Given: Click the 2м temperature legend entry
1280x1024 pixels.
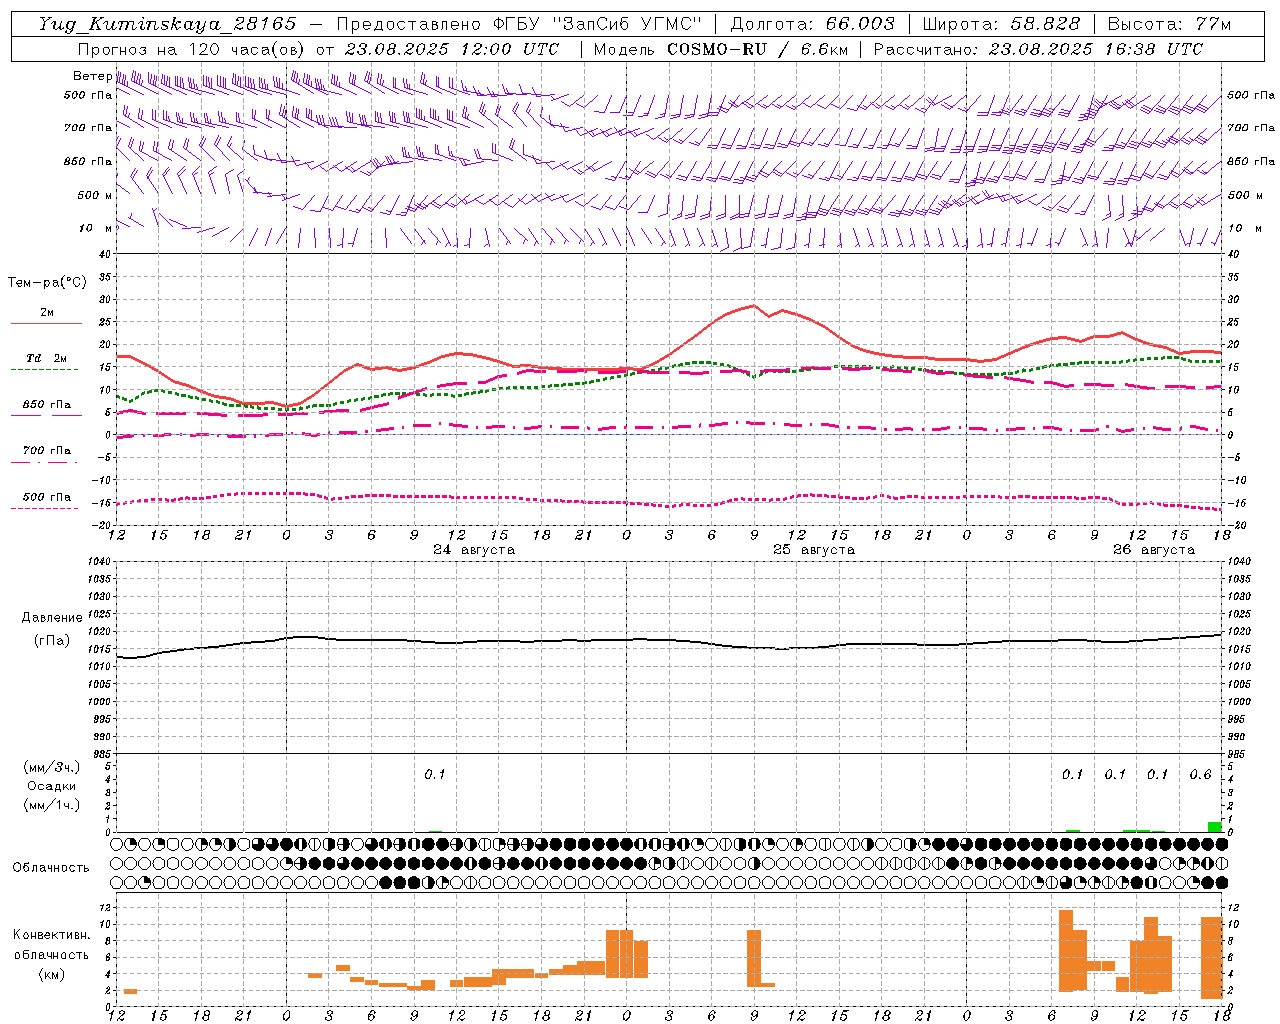Looking at the screenshot, I should click(47, 312).
